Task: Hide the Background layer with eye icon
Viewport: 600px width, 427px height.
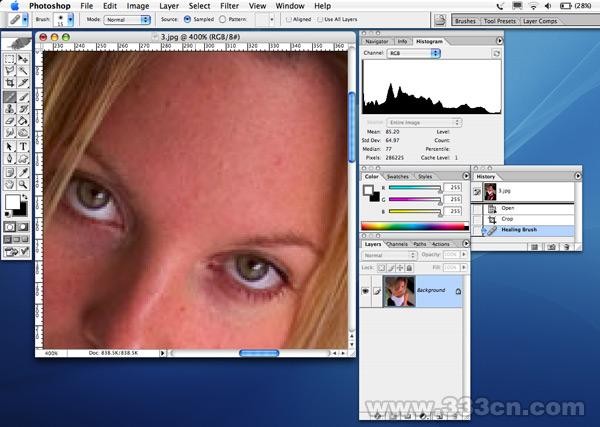Action: pos(367,290)
